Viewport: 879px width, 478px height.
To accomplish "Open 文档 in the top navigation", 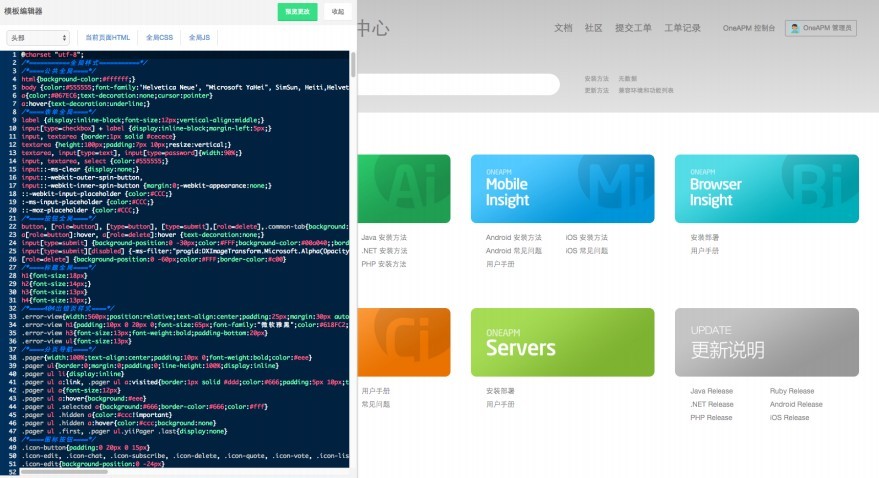I will point(563,28).
